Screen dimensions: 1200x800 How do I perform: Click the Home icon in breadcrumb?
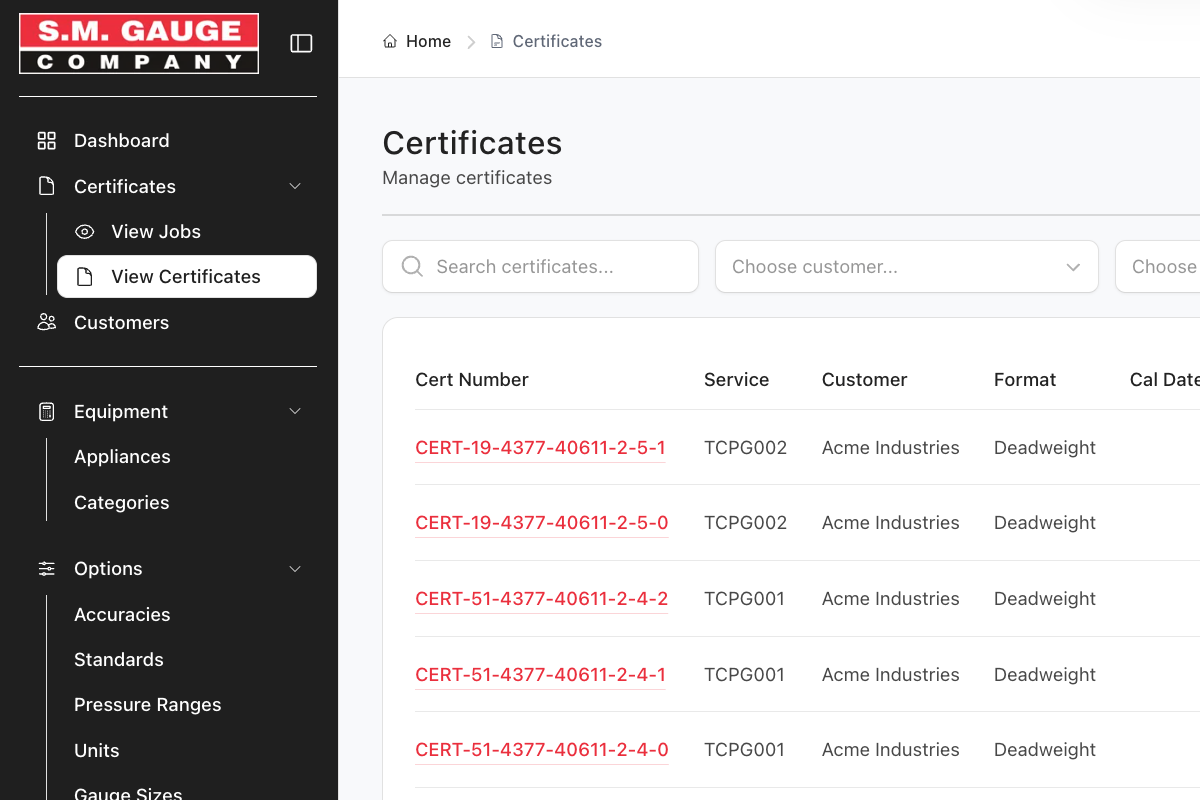click(390, 41)
